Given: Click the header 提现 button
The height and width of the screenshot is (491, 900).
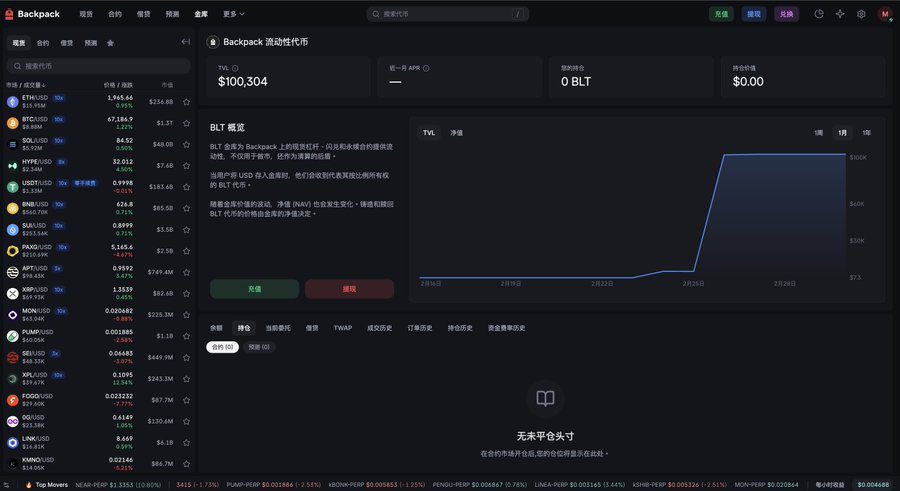Looking at the screenshot, I should [754, 14].
